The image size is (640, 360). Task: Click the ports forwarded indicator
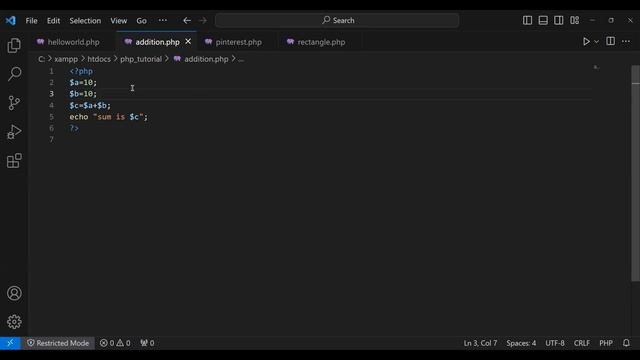[x=147, y=343]
